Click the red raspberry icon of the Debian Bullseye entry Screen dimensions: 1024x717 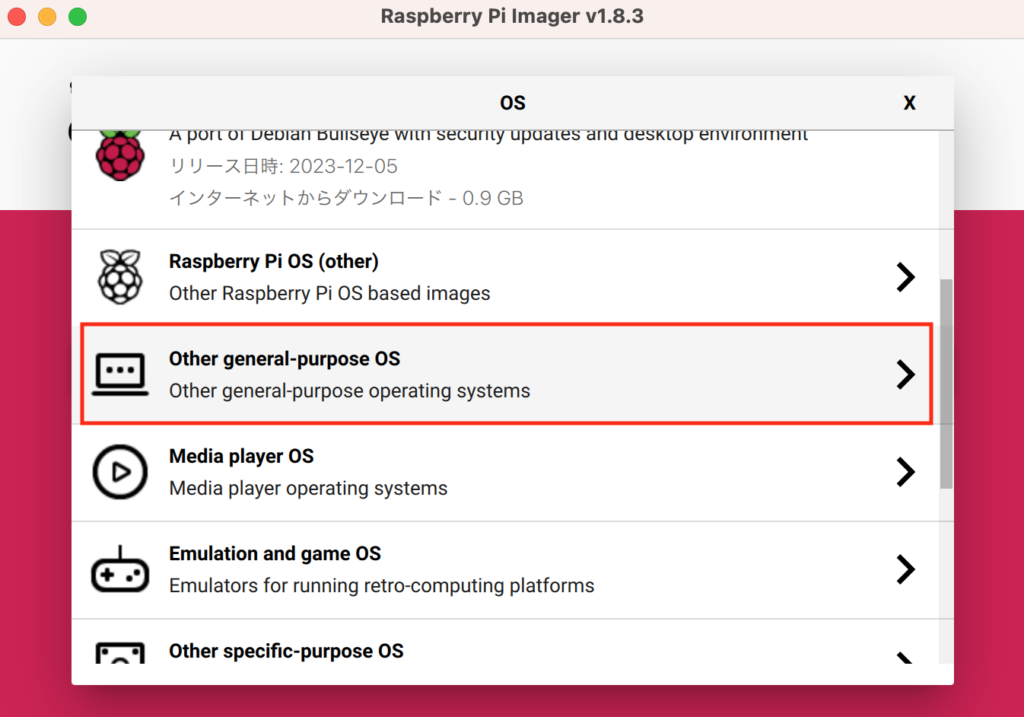tap(120, 156)
